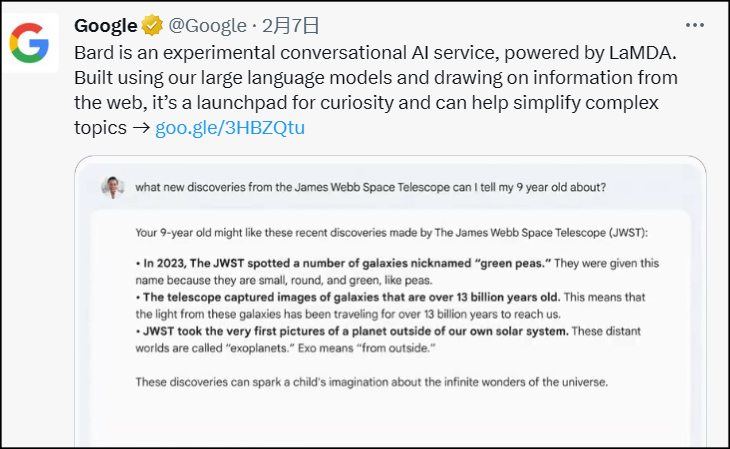This screenshot has width=730, height=449.
Task: Click the closing 'These discoveries can spark' sentence
Action: point(372,381)
